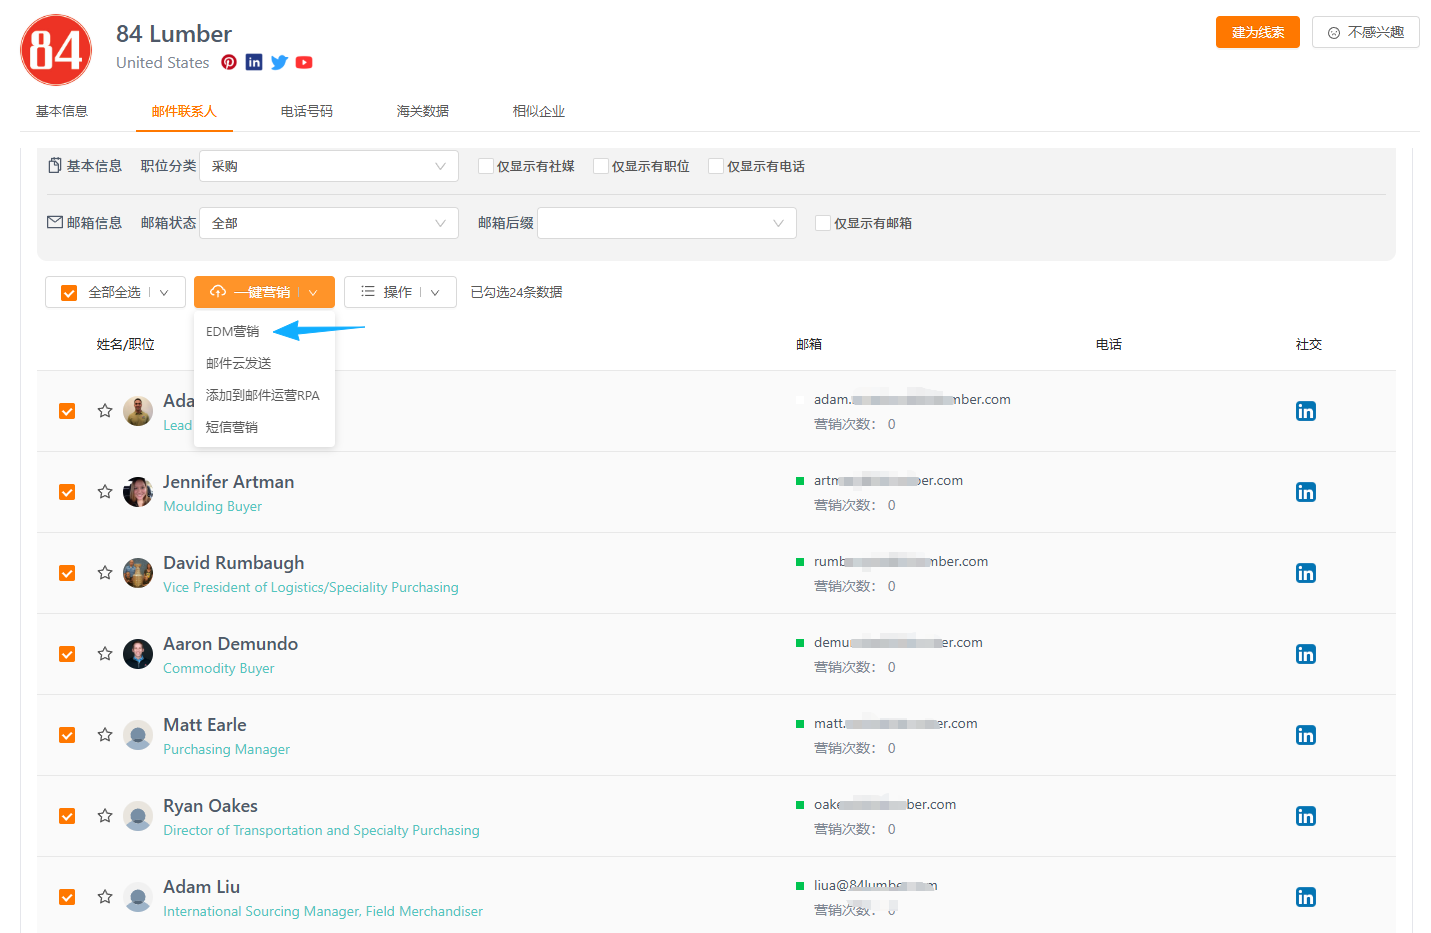This screenshot has height=933, width=1431.
Task: Open the 邮箱后缀 dropdown
Action: (667, 223)
